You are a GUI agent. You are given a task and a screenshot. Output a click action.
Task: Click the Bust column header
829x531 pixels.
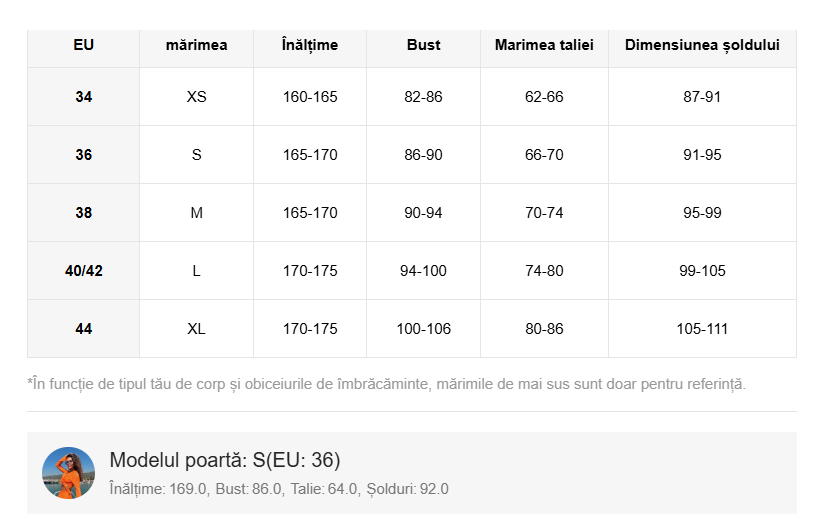(423, 45)
